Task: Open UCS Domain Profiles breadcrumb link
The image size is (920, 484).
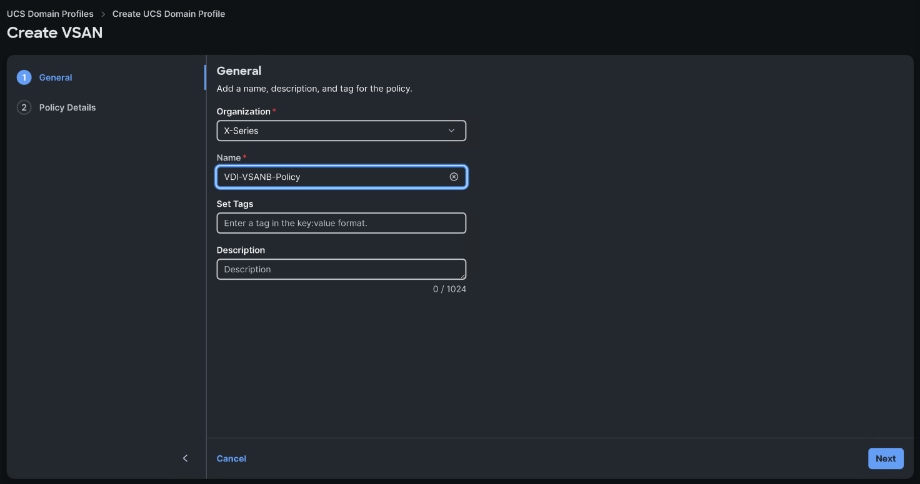Action: (x=50, y=13)
